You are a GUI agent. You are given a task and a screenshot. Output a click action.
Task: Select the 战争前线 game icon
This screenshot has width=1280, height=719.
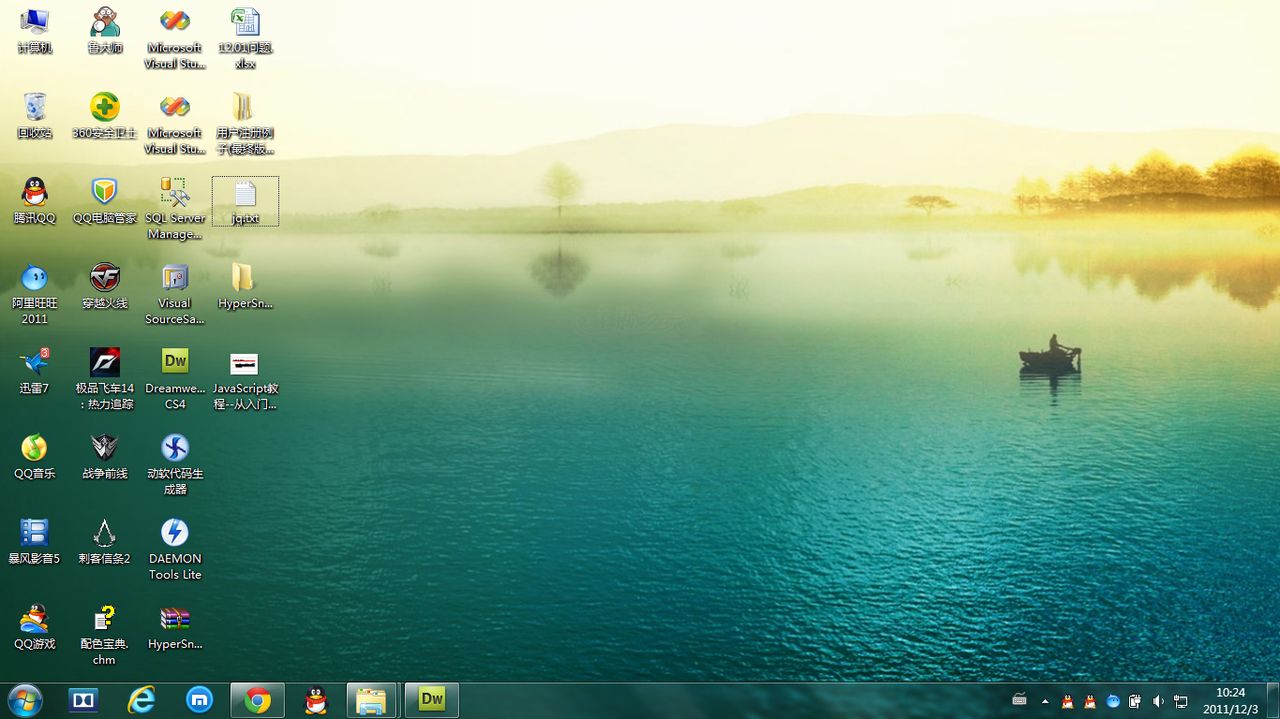[104, 456]
